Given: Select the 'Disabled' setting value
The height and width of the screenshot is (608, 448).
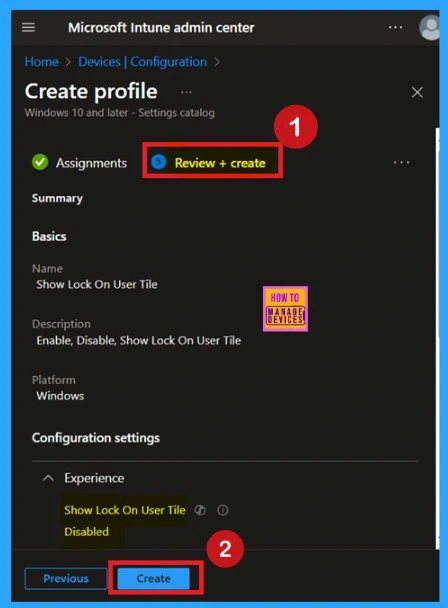Looking at the screenshot, I should click(86, 532).
